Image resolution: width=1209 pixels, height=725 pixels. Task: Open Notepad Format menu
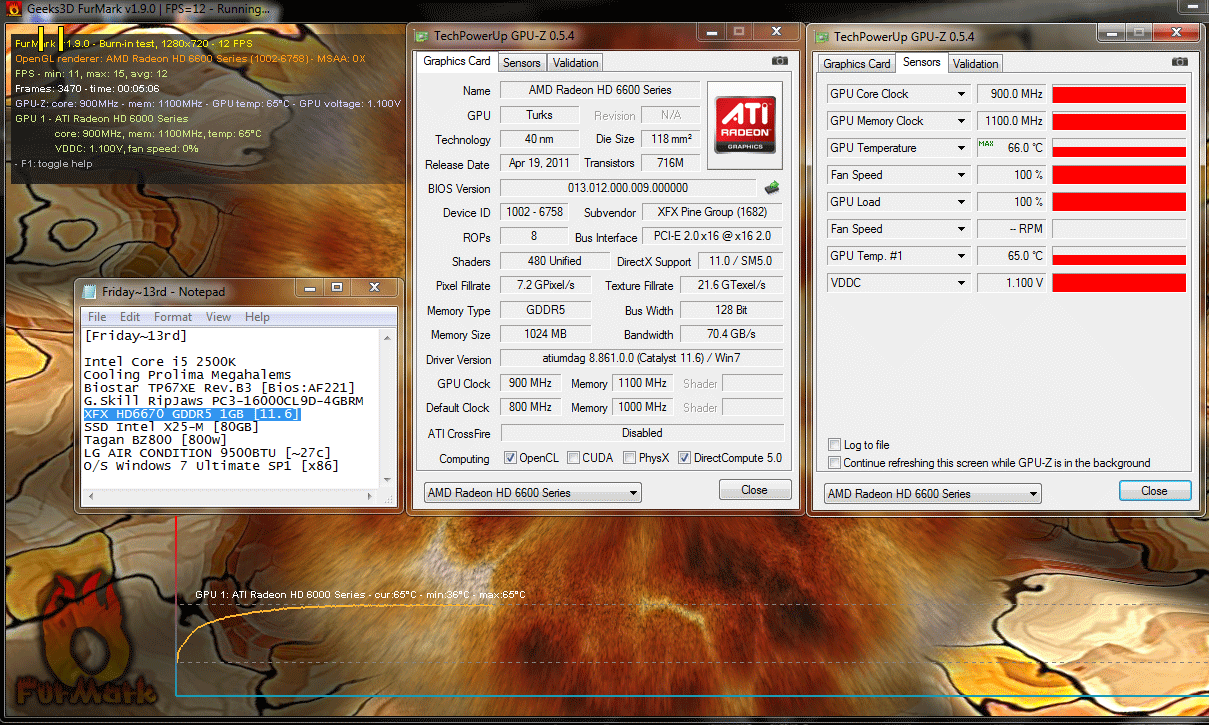point(173,317)
